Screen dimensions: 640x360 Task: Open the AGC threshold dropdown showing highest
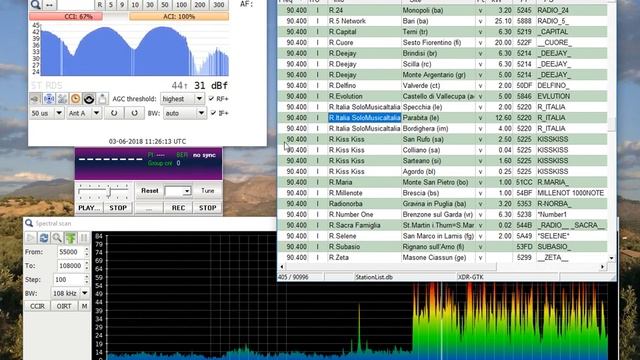point(182,99)
